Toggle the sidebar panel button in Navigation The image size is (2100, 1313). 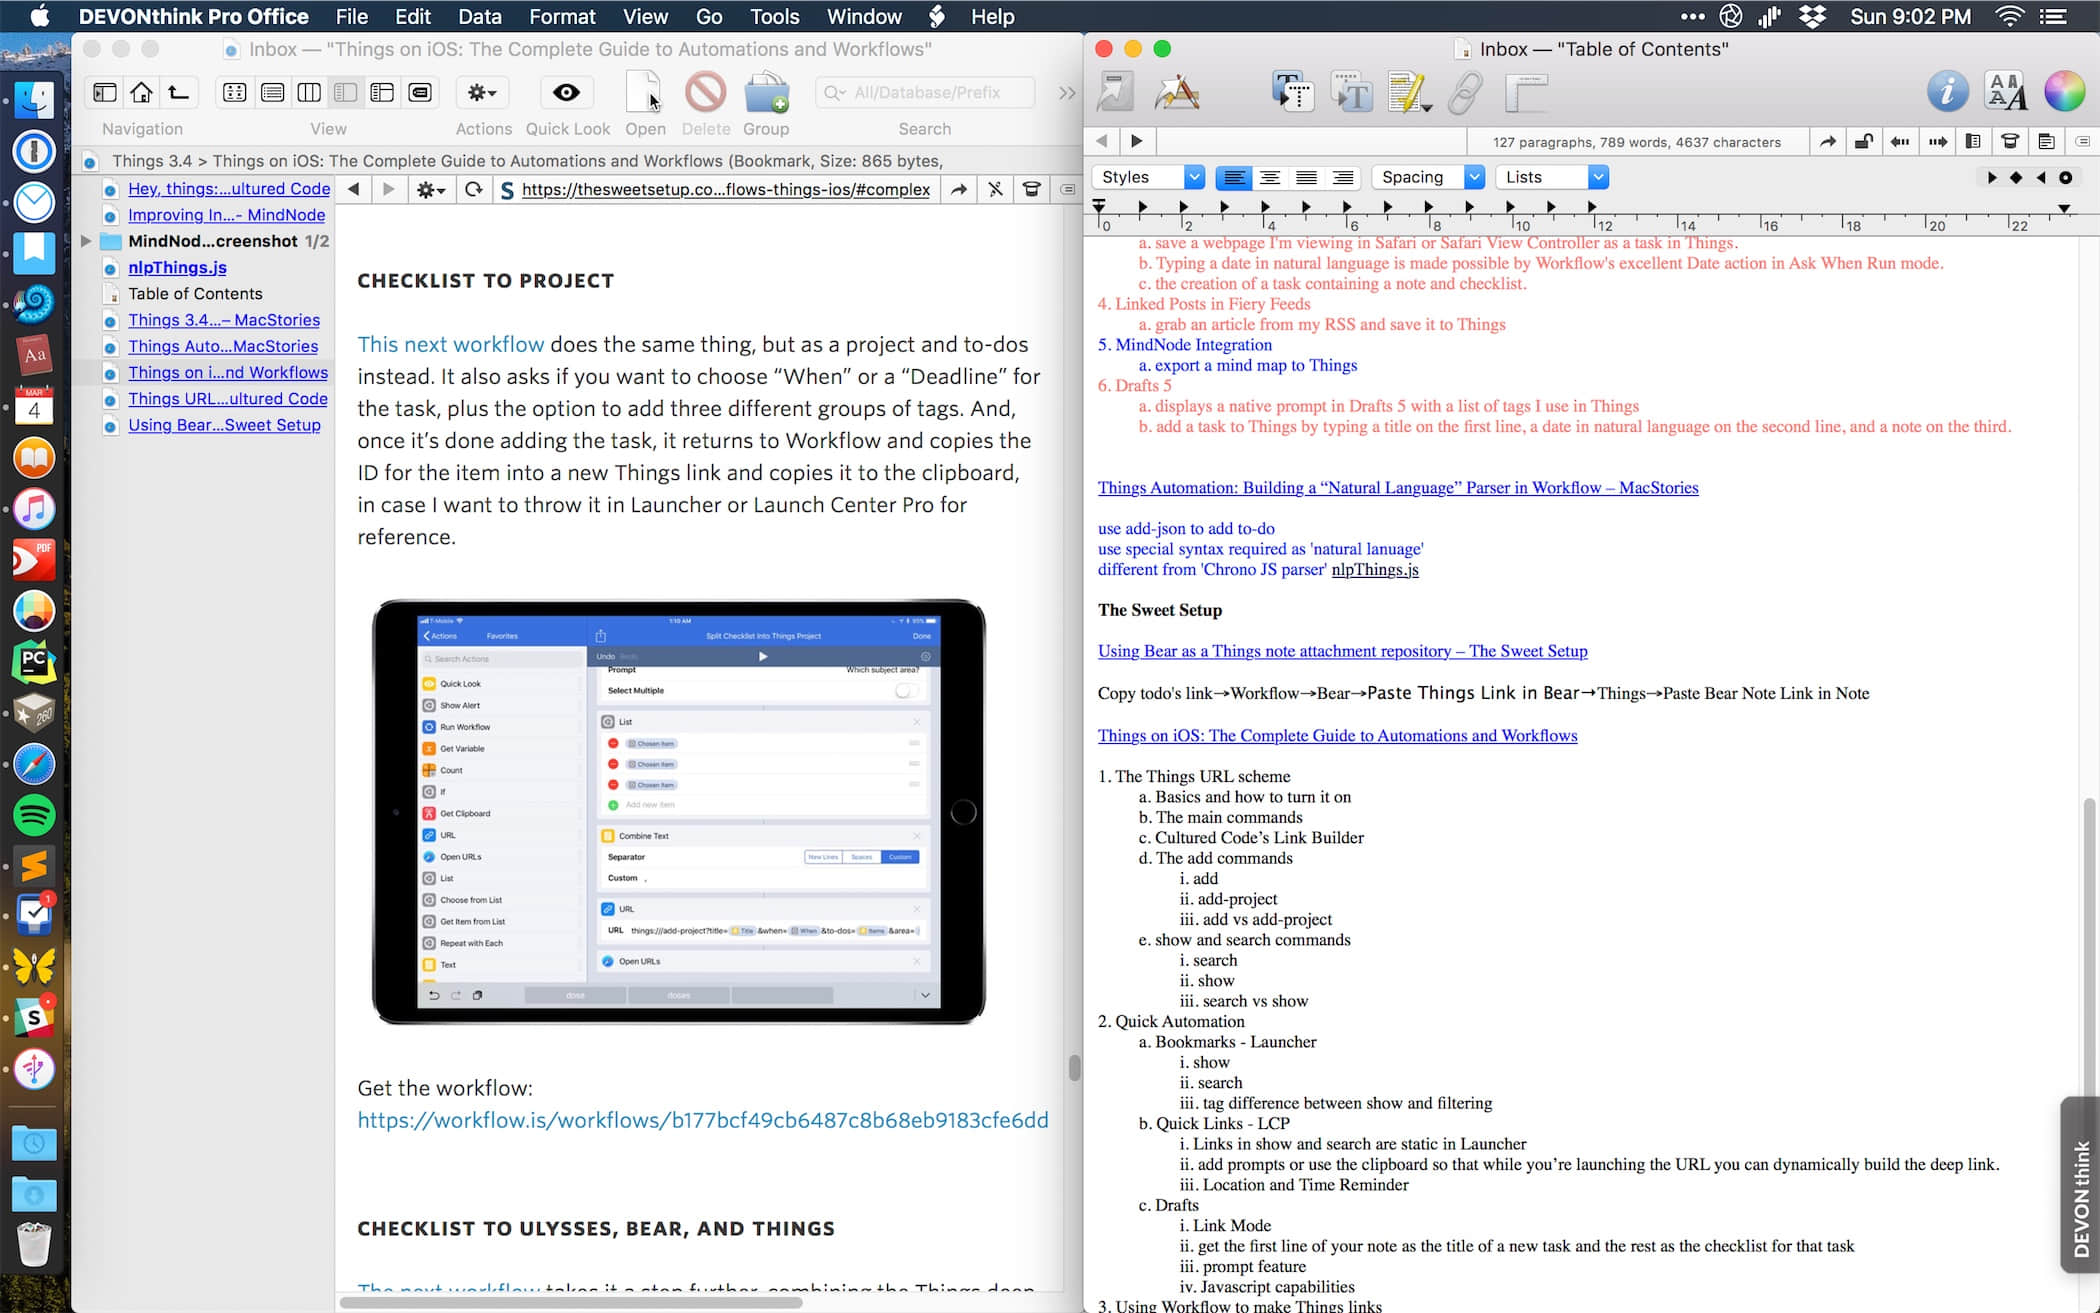click(105, 93)
